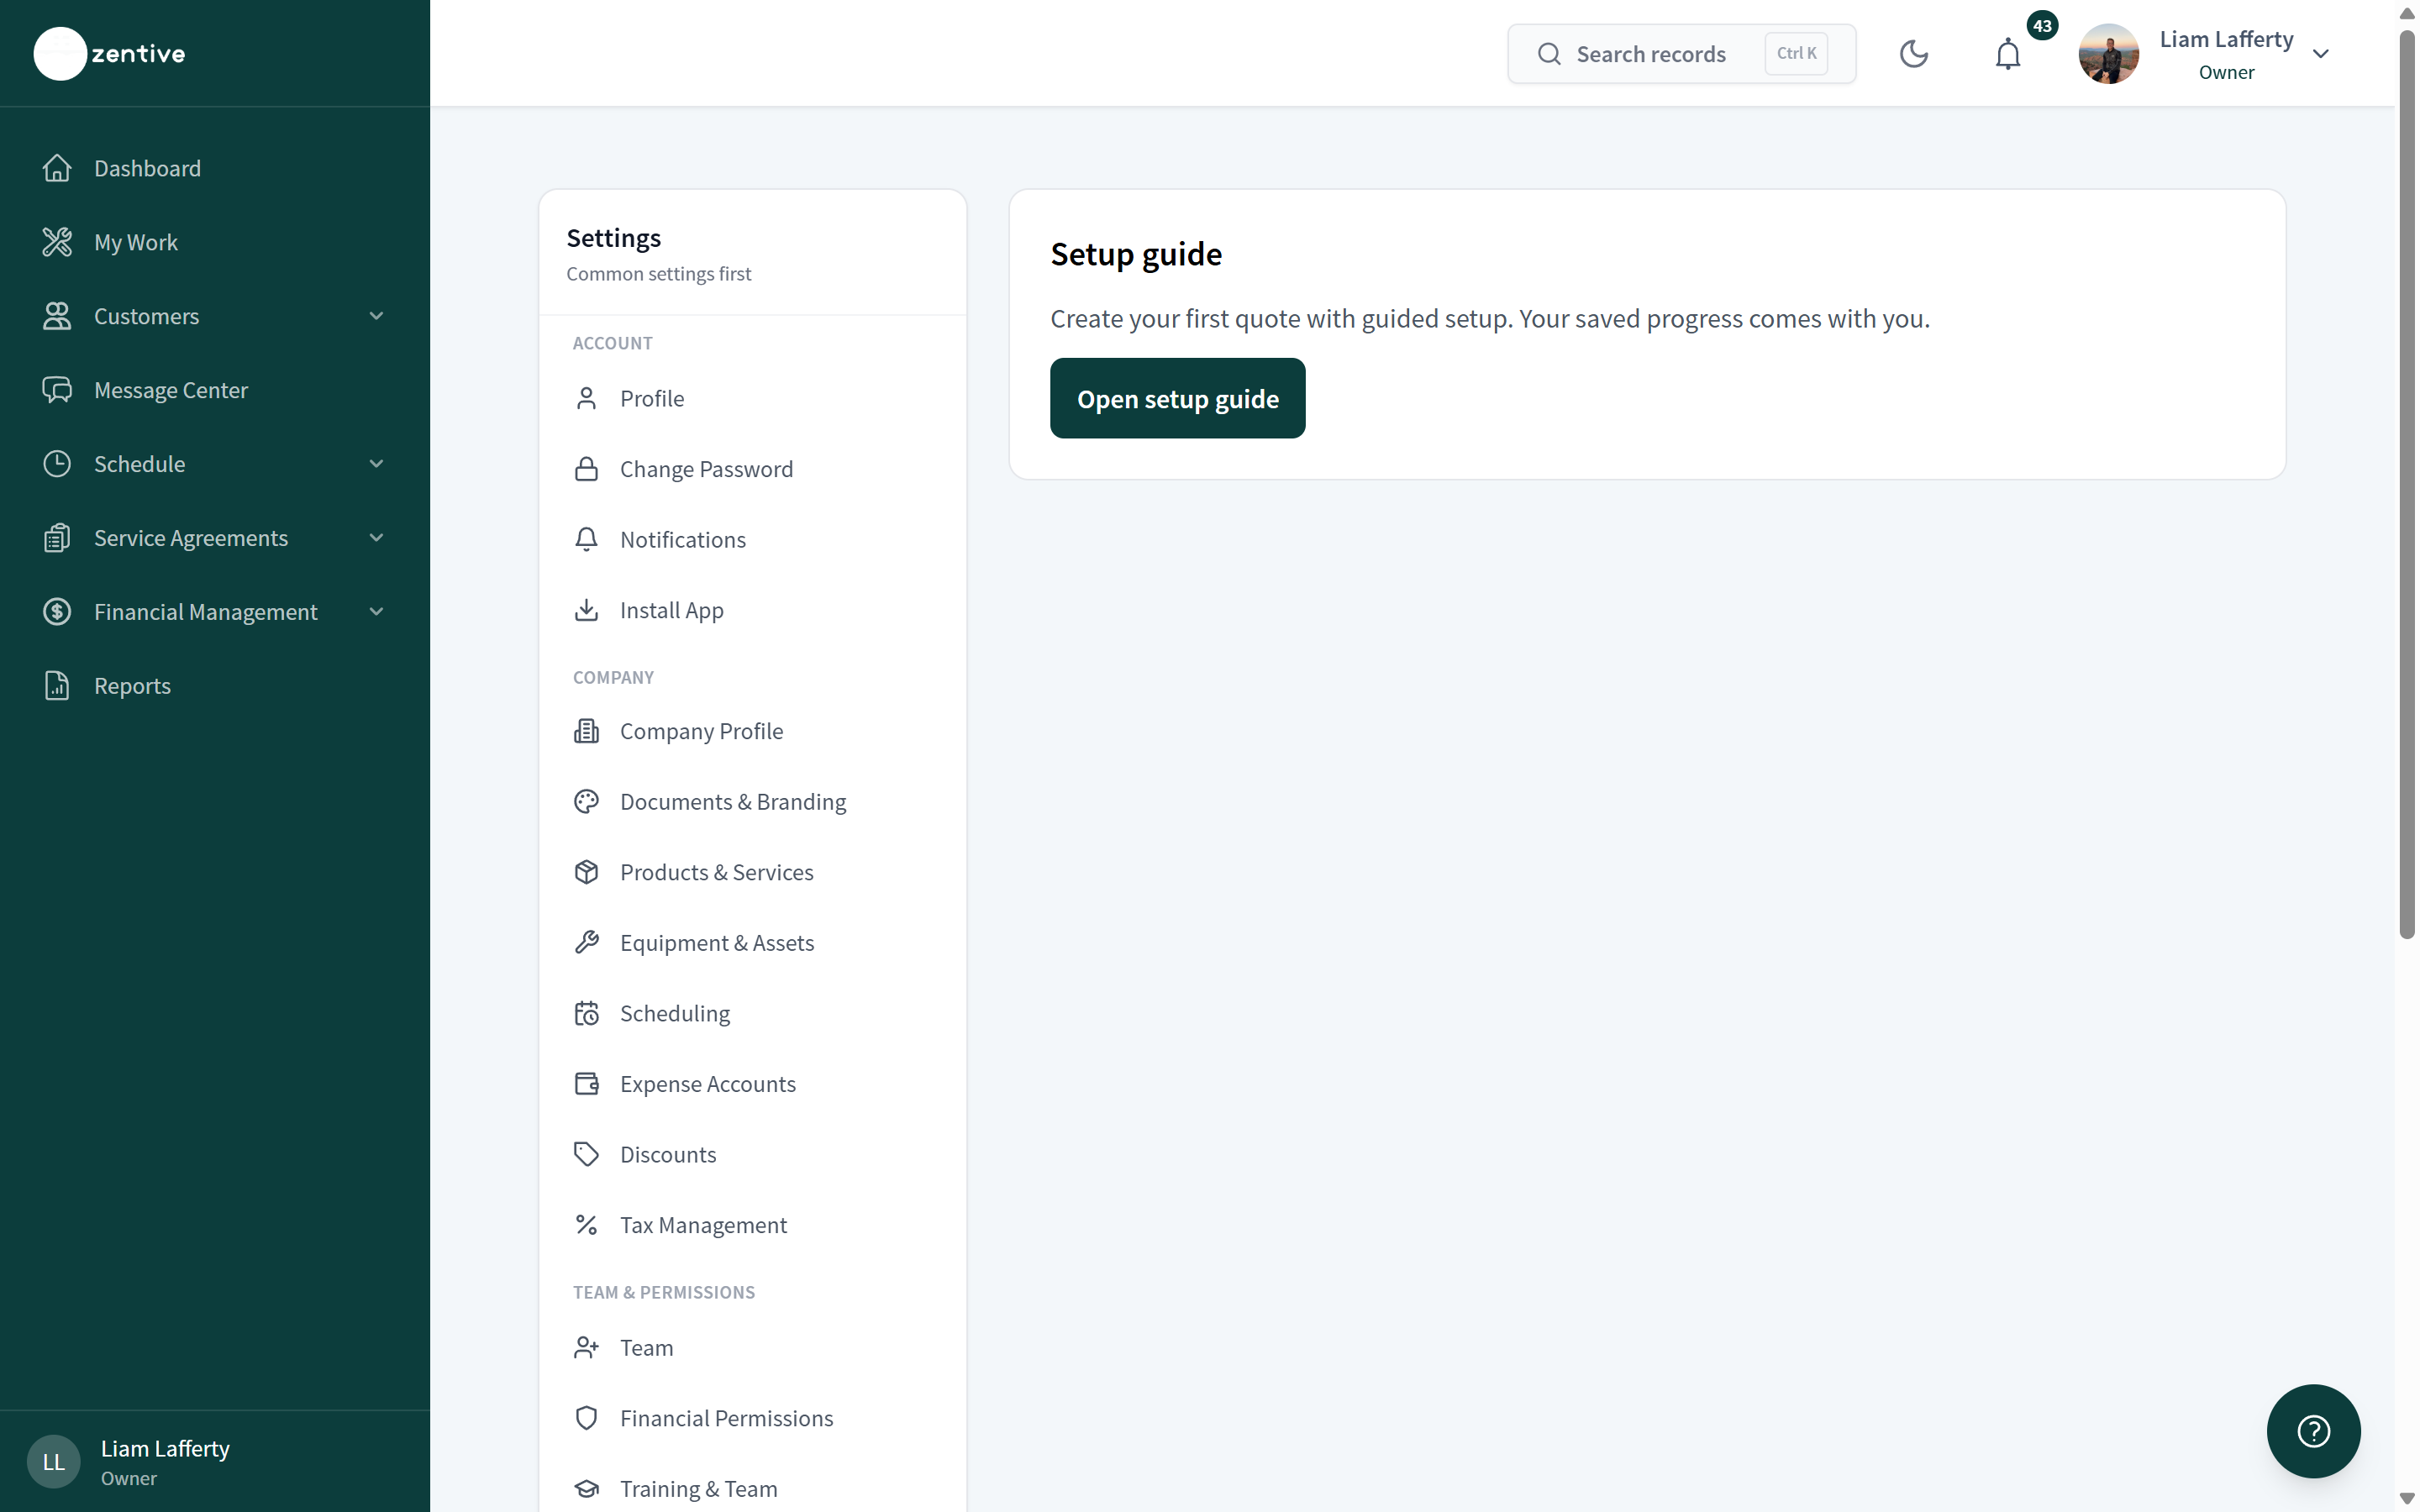
Task: Expand the Financial Management submenu chevron
Action: [x=377, y=612]
